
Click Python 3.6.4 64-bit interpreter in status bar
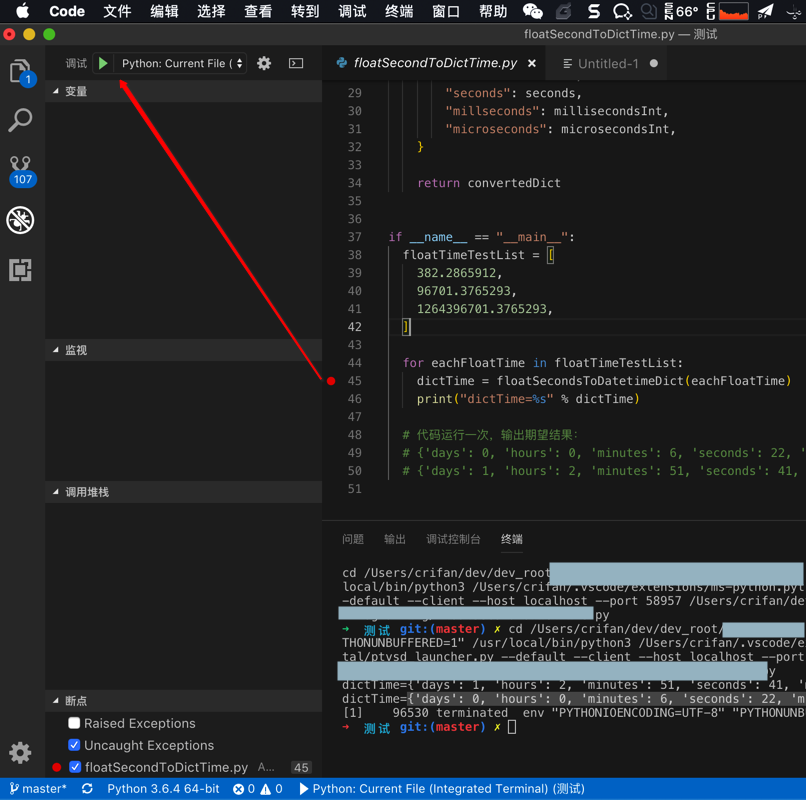click(x=163, y=789)
